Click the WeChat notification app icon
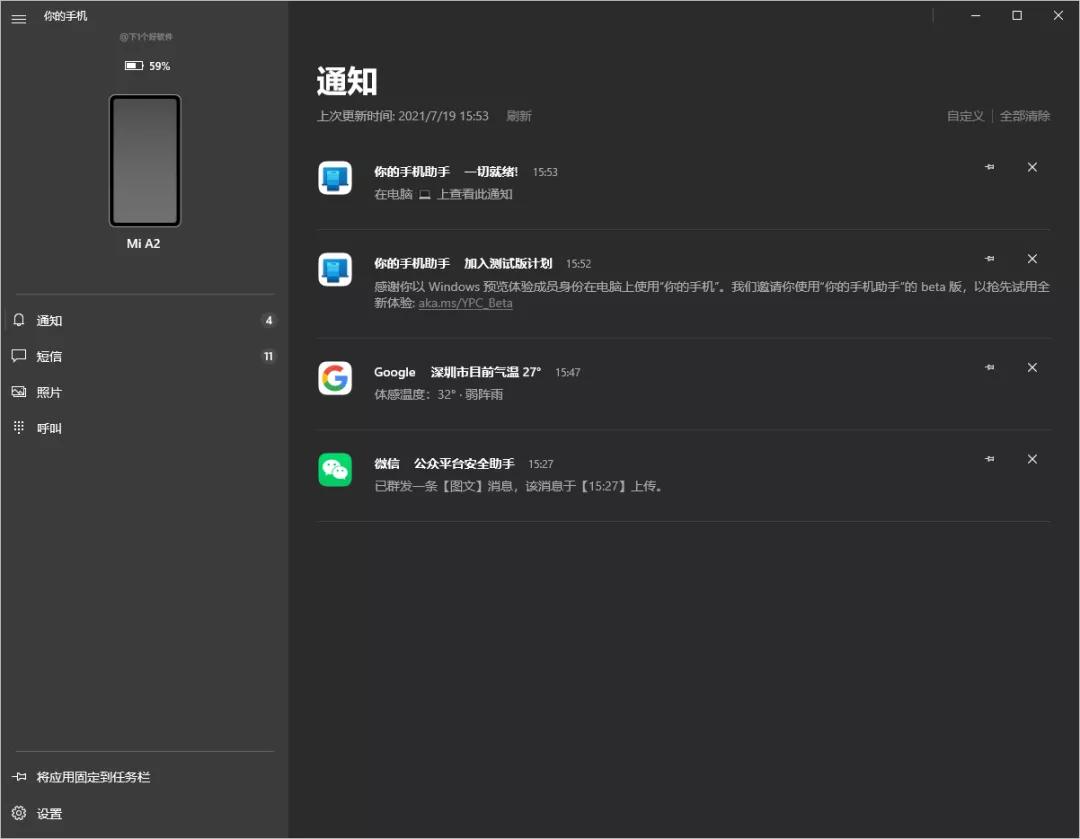The width and height of the screenshot is (1080, 839). [335, 469]
